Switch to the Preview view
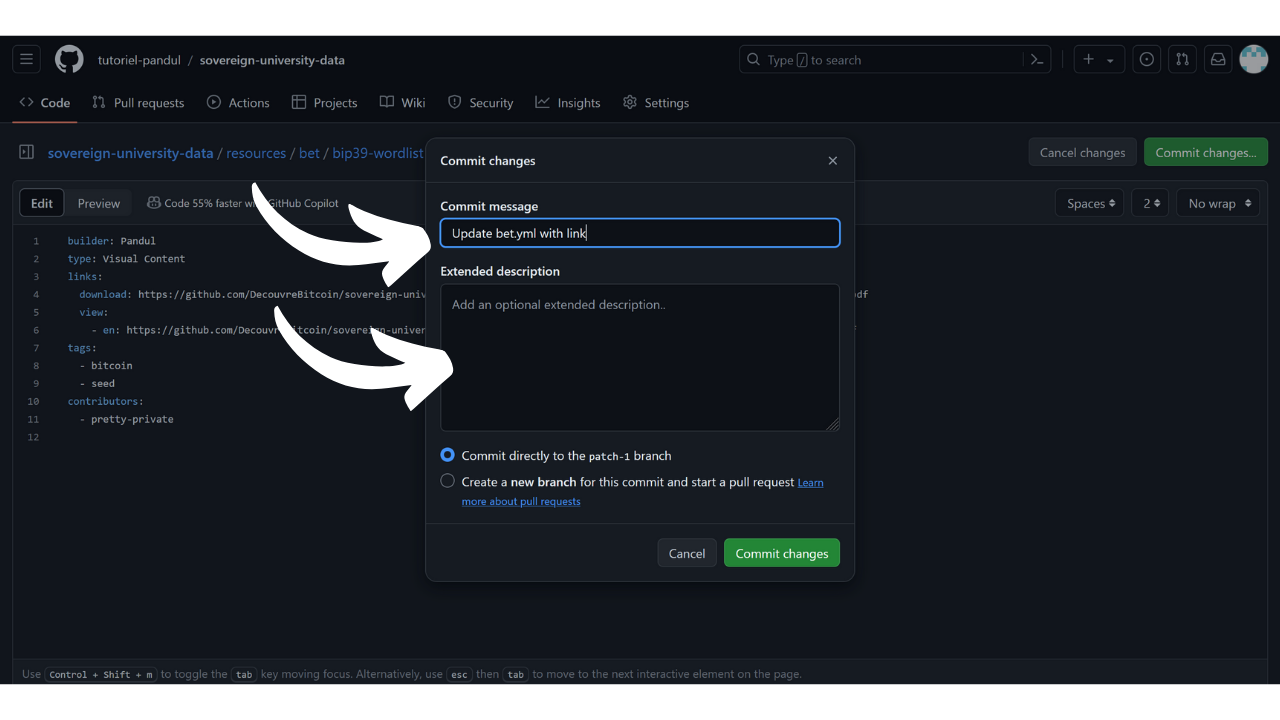 [x=99, y=203]
